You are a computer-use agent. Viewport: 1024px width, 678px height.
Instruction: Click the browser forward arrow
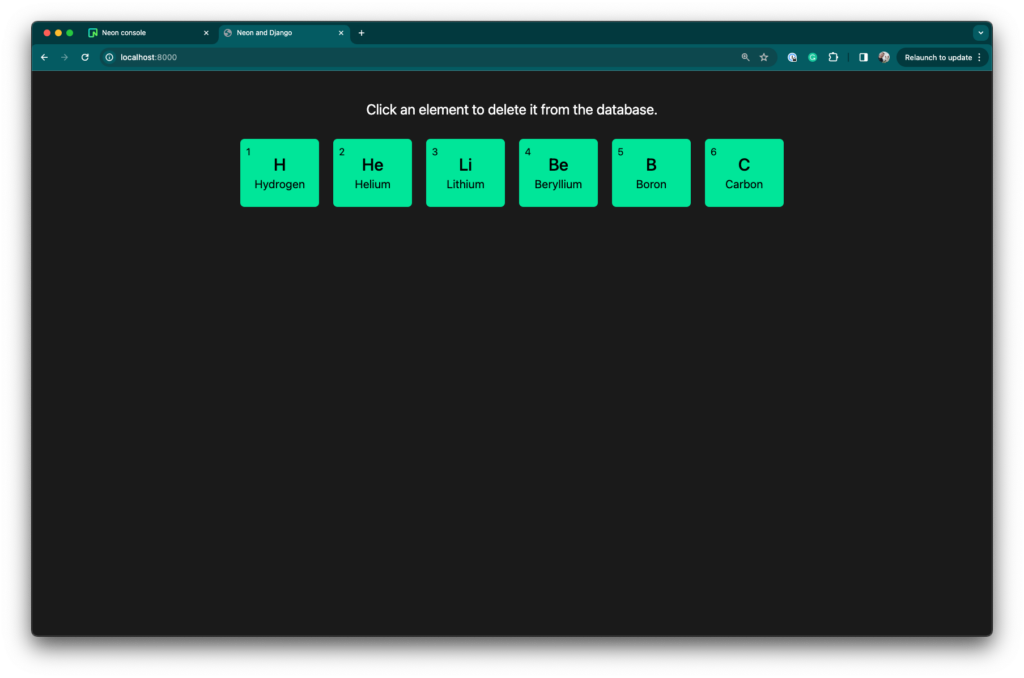tap(65, 57)
